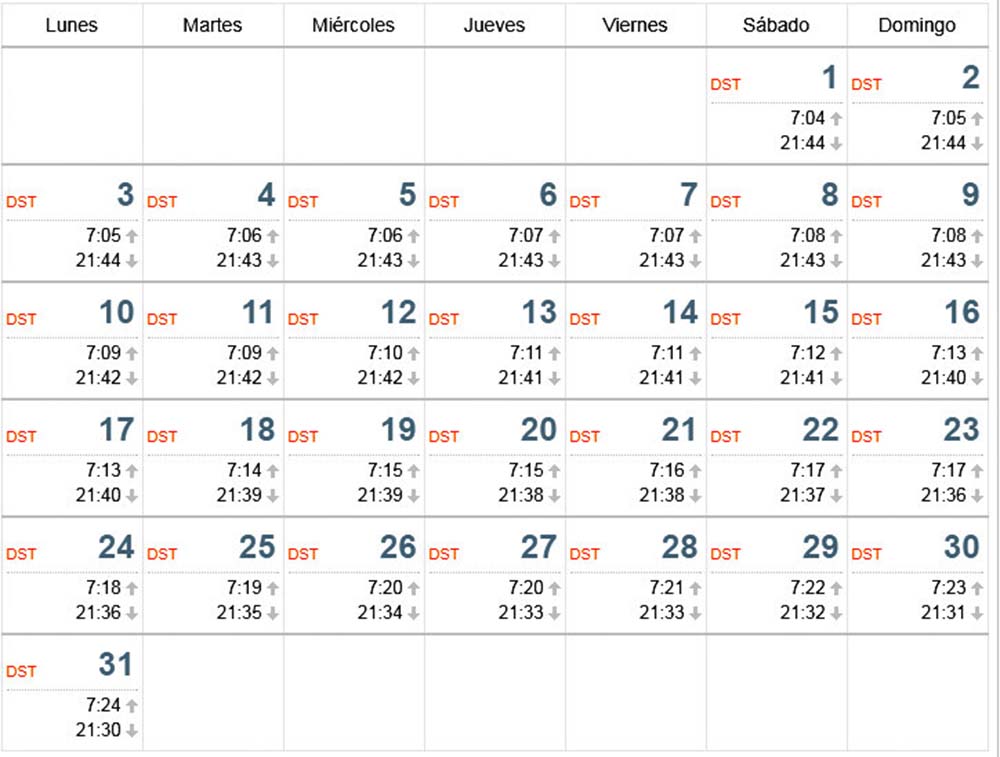
Task: Click the sunset arrow icon on day 2
Action: [977, 144]
